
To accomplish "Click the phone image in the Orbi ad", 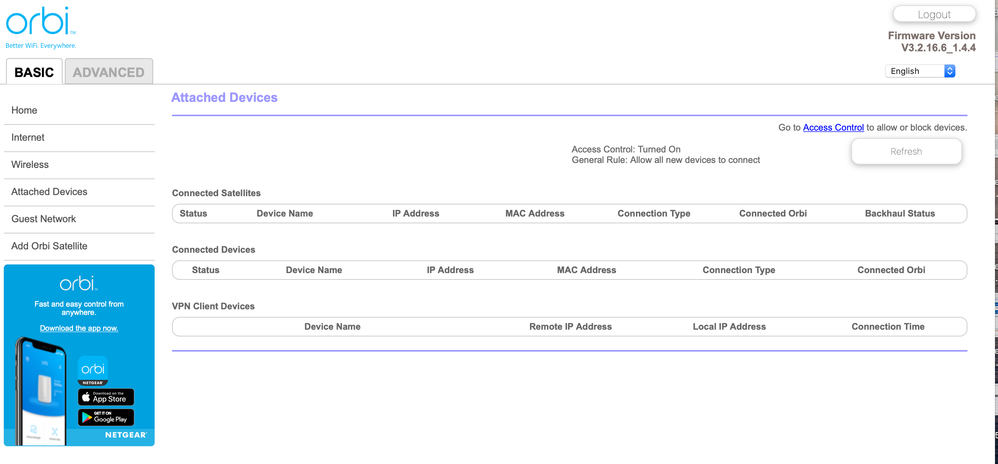I will click(42, 392).
